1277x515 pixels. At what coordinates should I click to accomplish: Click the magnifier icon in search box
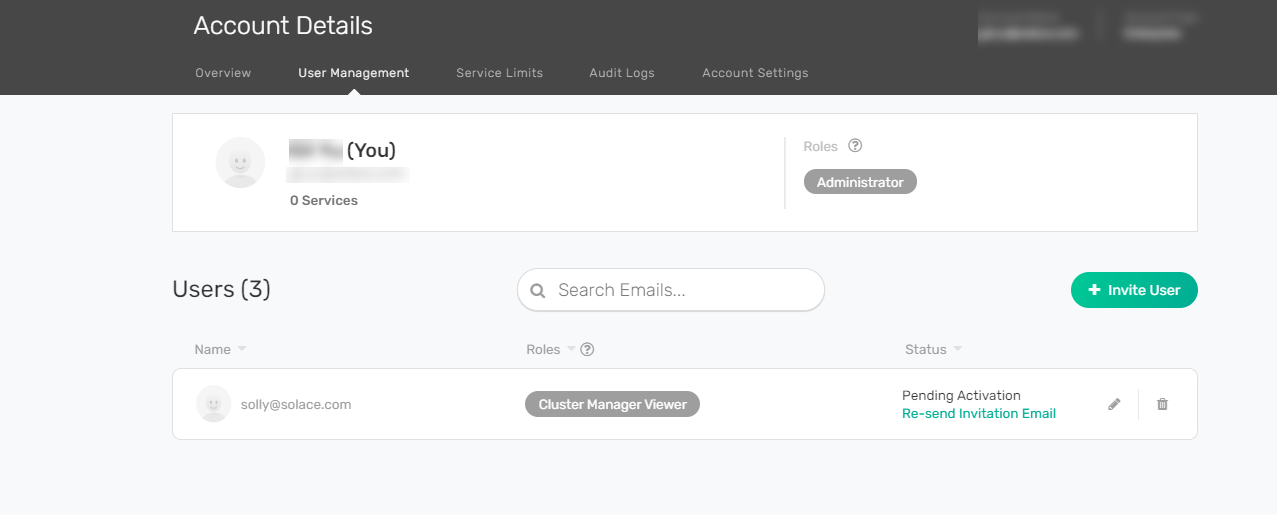(538, 291)
